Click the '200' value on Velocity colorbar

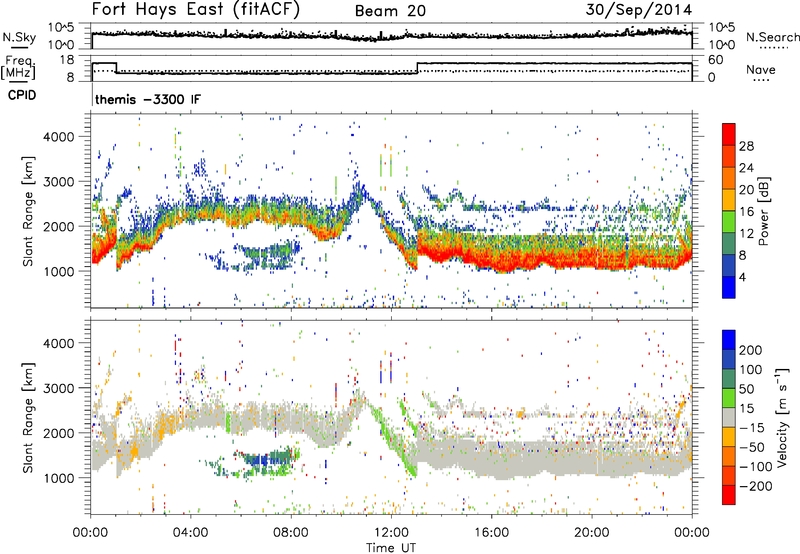[x=751, y=350]
